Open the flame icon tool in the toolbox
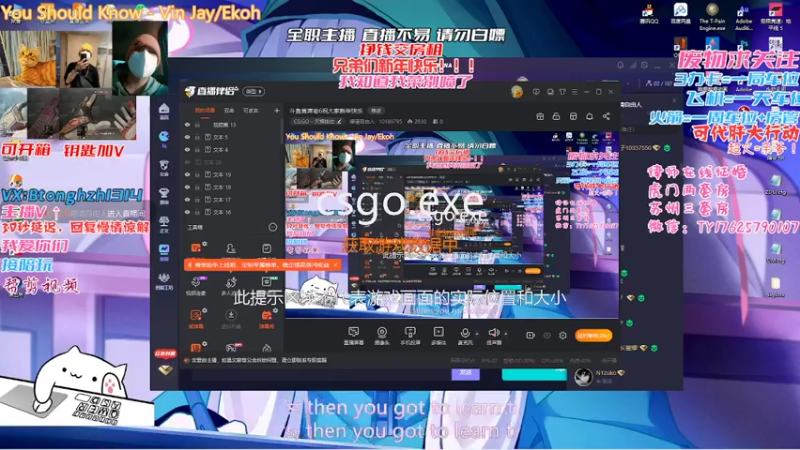 point(266,348)
